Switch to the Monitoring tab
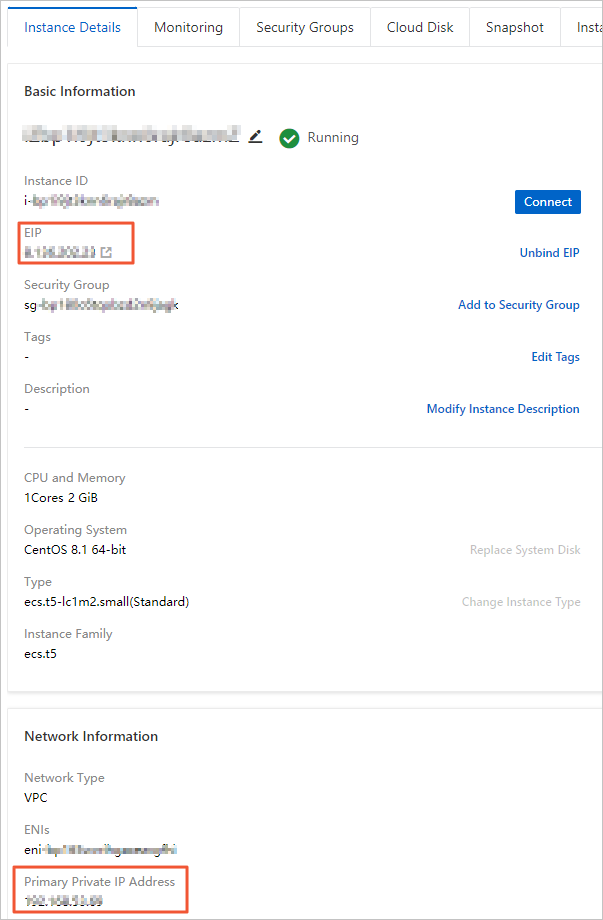The image size is (603, 920). pos(188,27)
